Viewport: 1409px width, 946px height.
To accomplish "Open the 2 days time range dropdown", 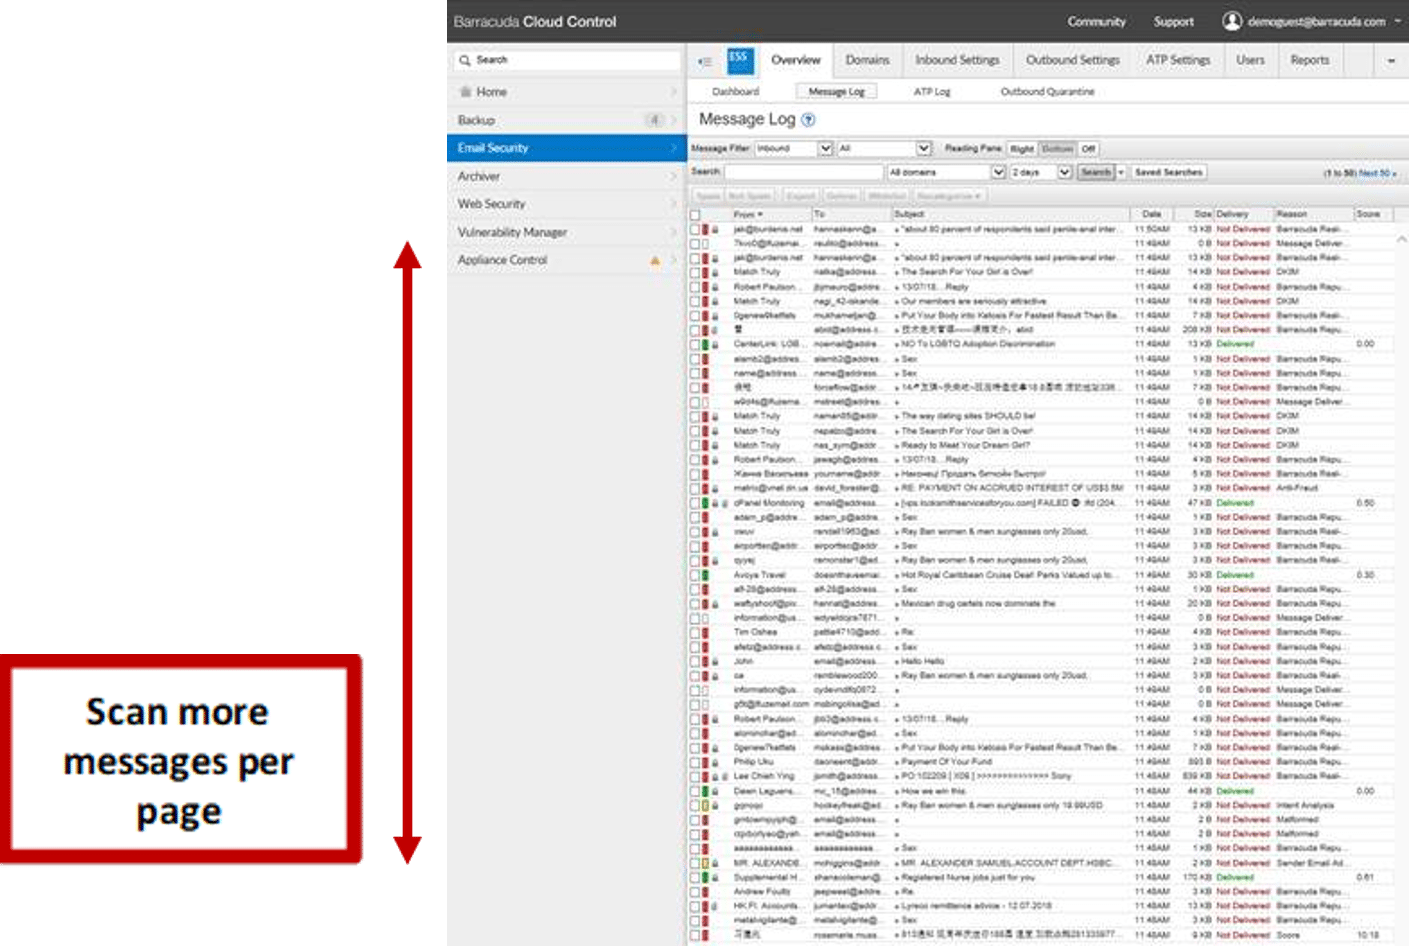I will tap(1040, 172).
